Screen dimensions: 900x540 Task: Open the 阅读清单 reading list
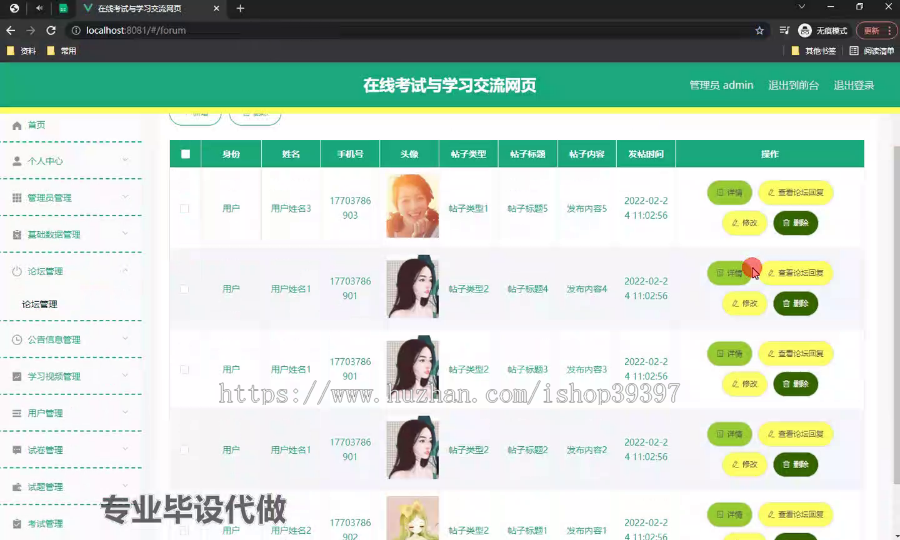871,51
